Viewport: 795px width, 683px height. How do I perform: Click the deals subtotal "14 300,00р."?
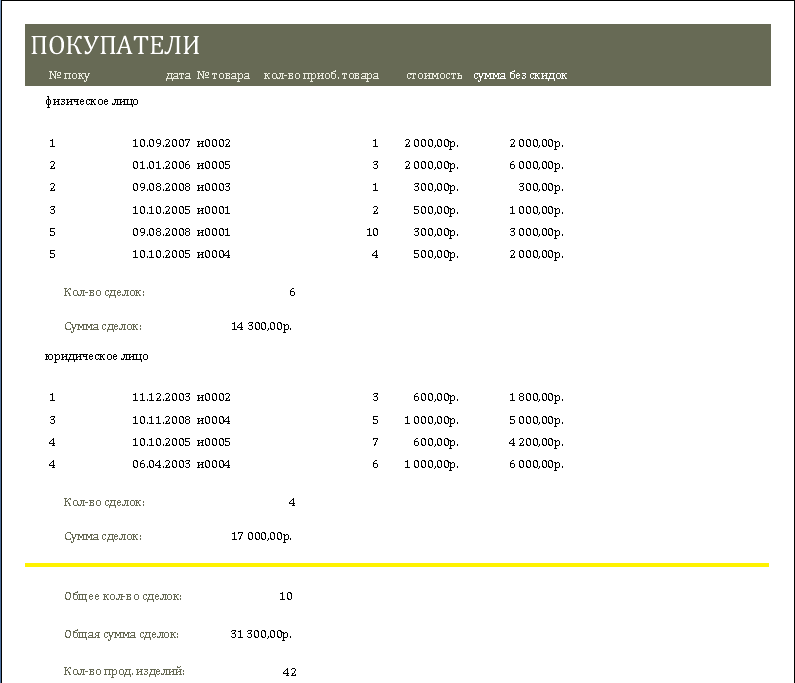(261, 327)
